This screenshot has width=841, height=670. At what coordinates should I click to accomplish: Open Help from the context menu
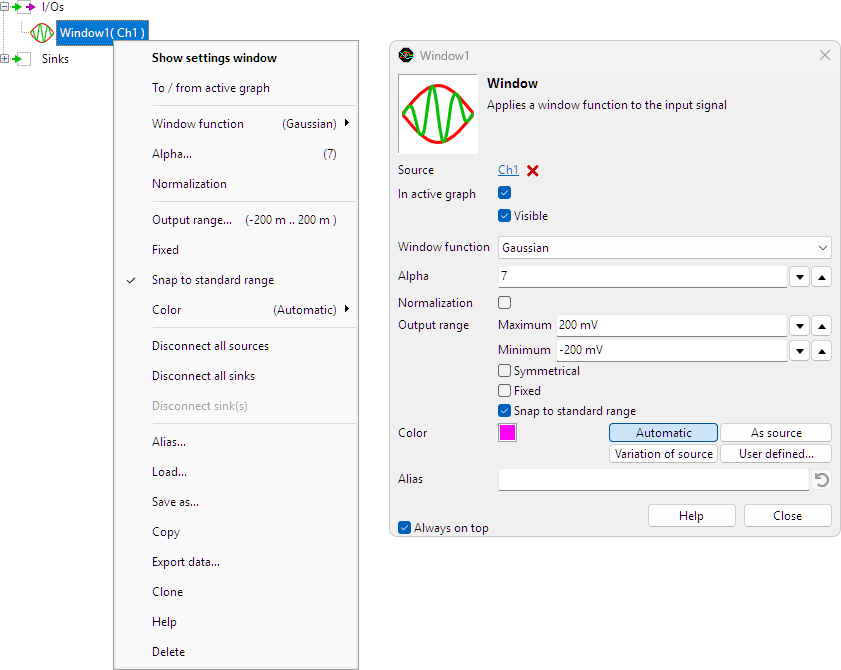236,622
